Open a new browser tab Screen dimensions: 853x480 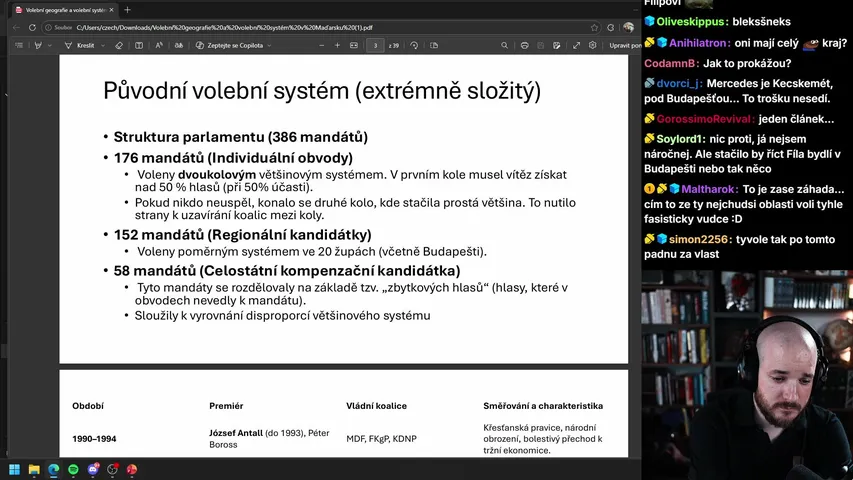click(127, 10)
